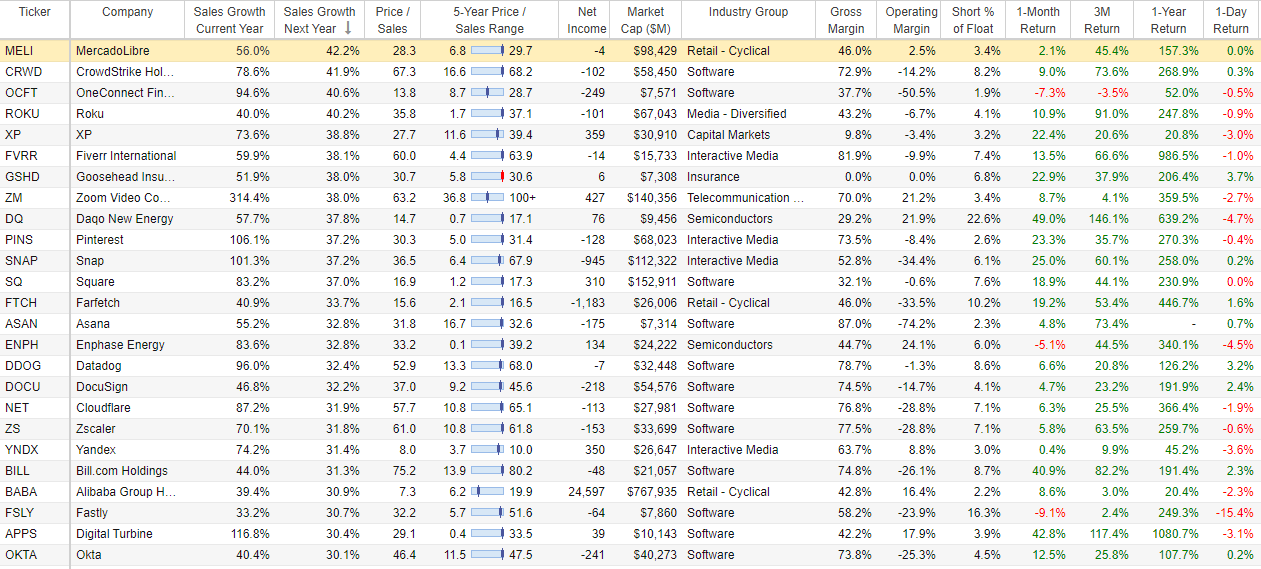Screen dimensions: 1261x569
Task: Click the 3M Return column header
Action: pos(1101,20)
